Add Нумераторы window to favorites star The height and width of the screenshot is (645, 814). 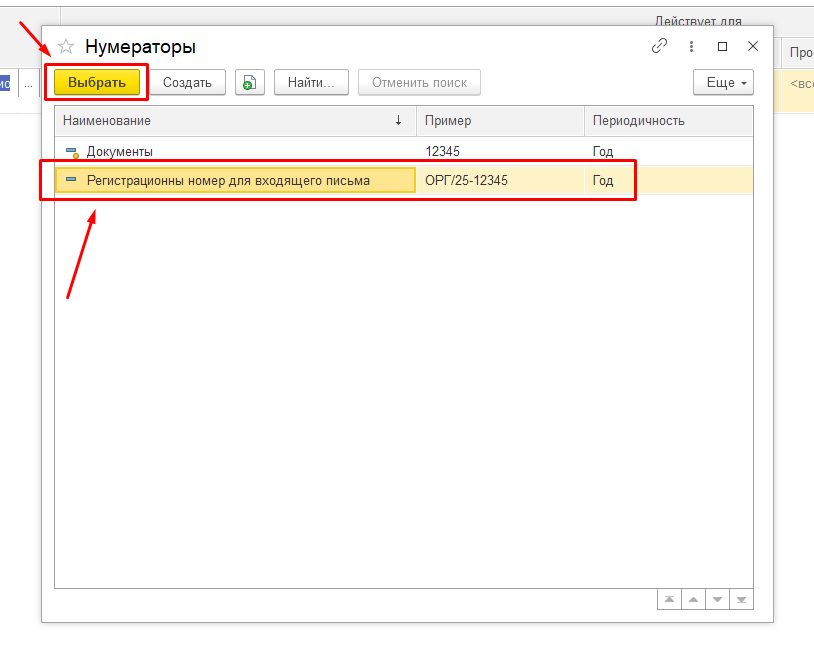[66, 47]
